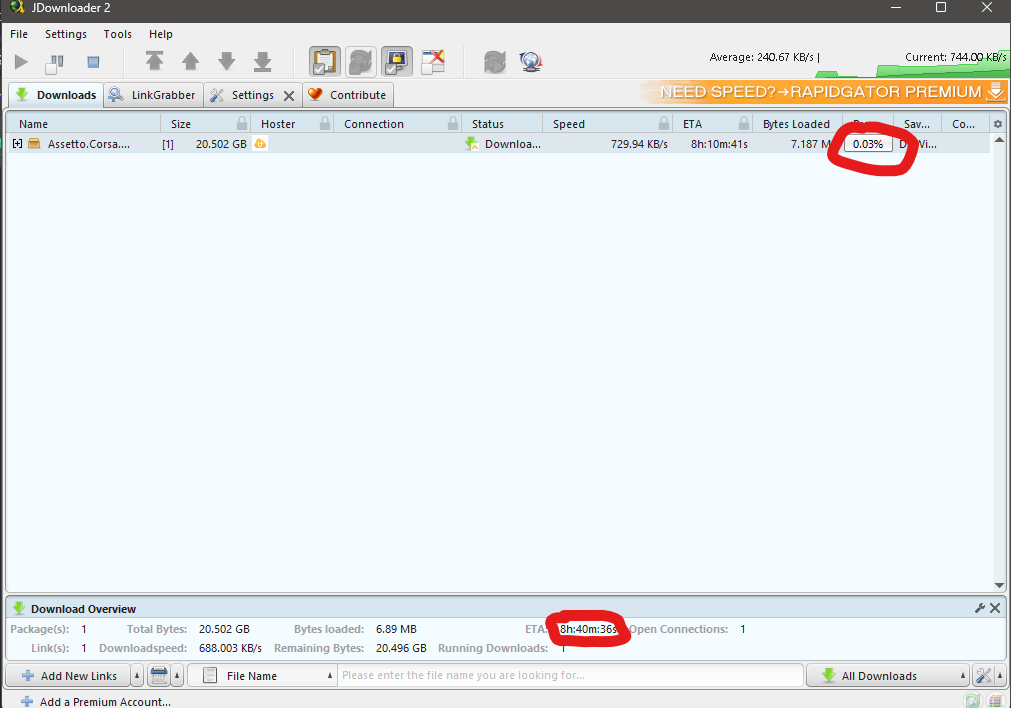This screenshot has height=708, width=1011.
Task: Click the Add New Links button
Action: (68, 676)
